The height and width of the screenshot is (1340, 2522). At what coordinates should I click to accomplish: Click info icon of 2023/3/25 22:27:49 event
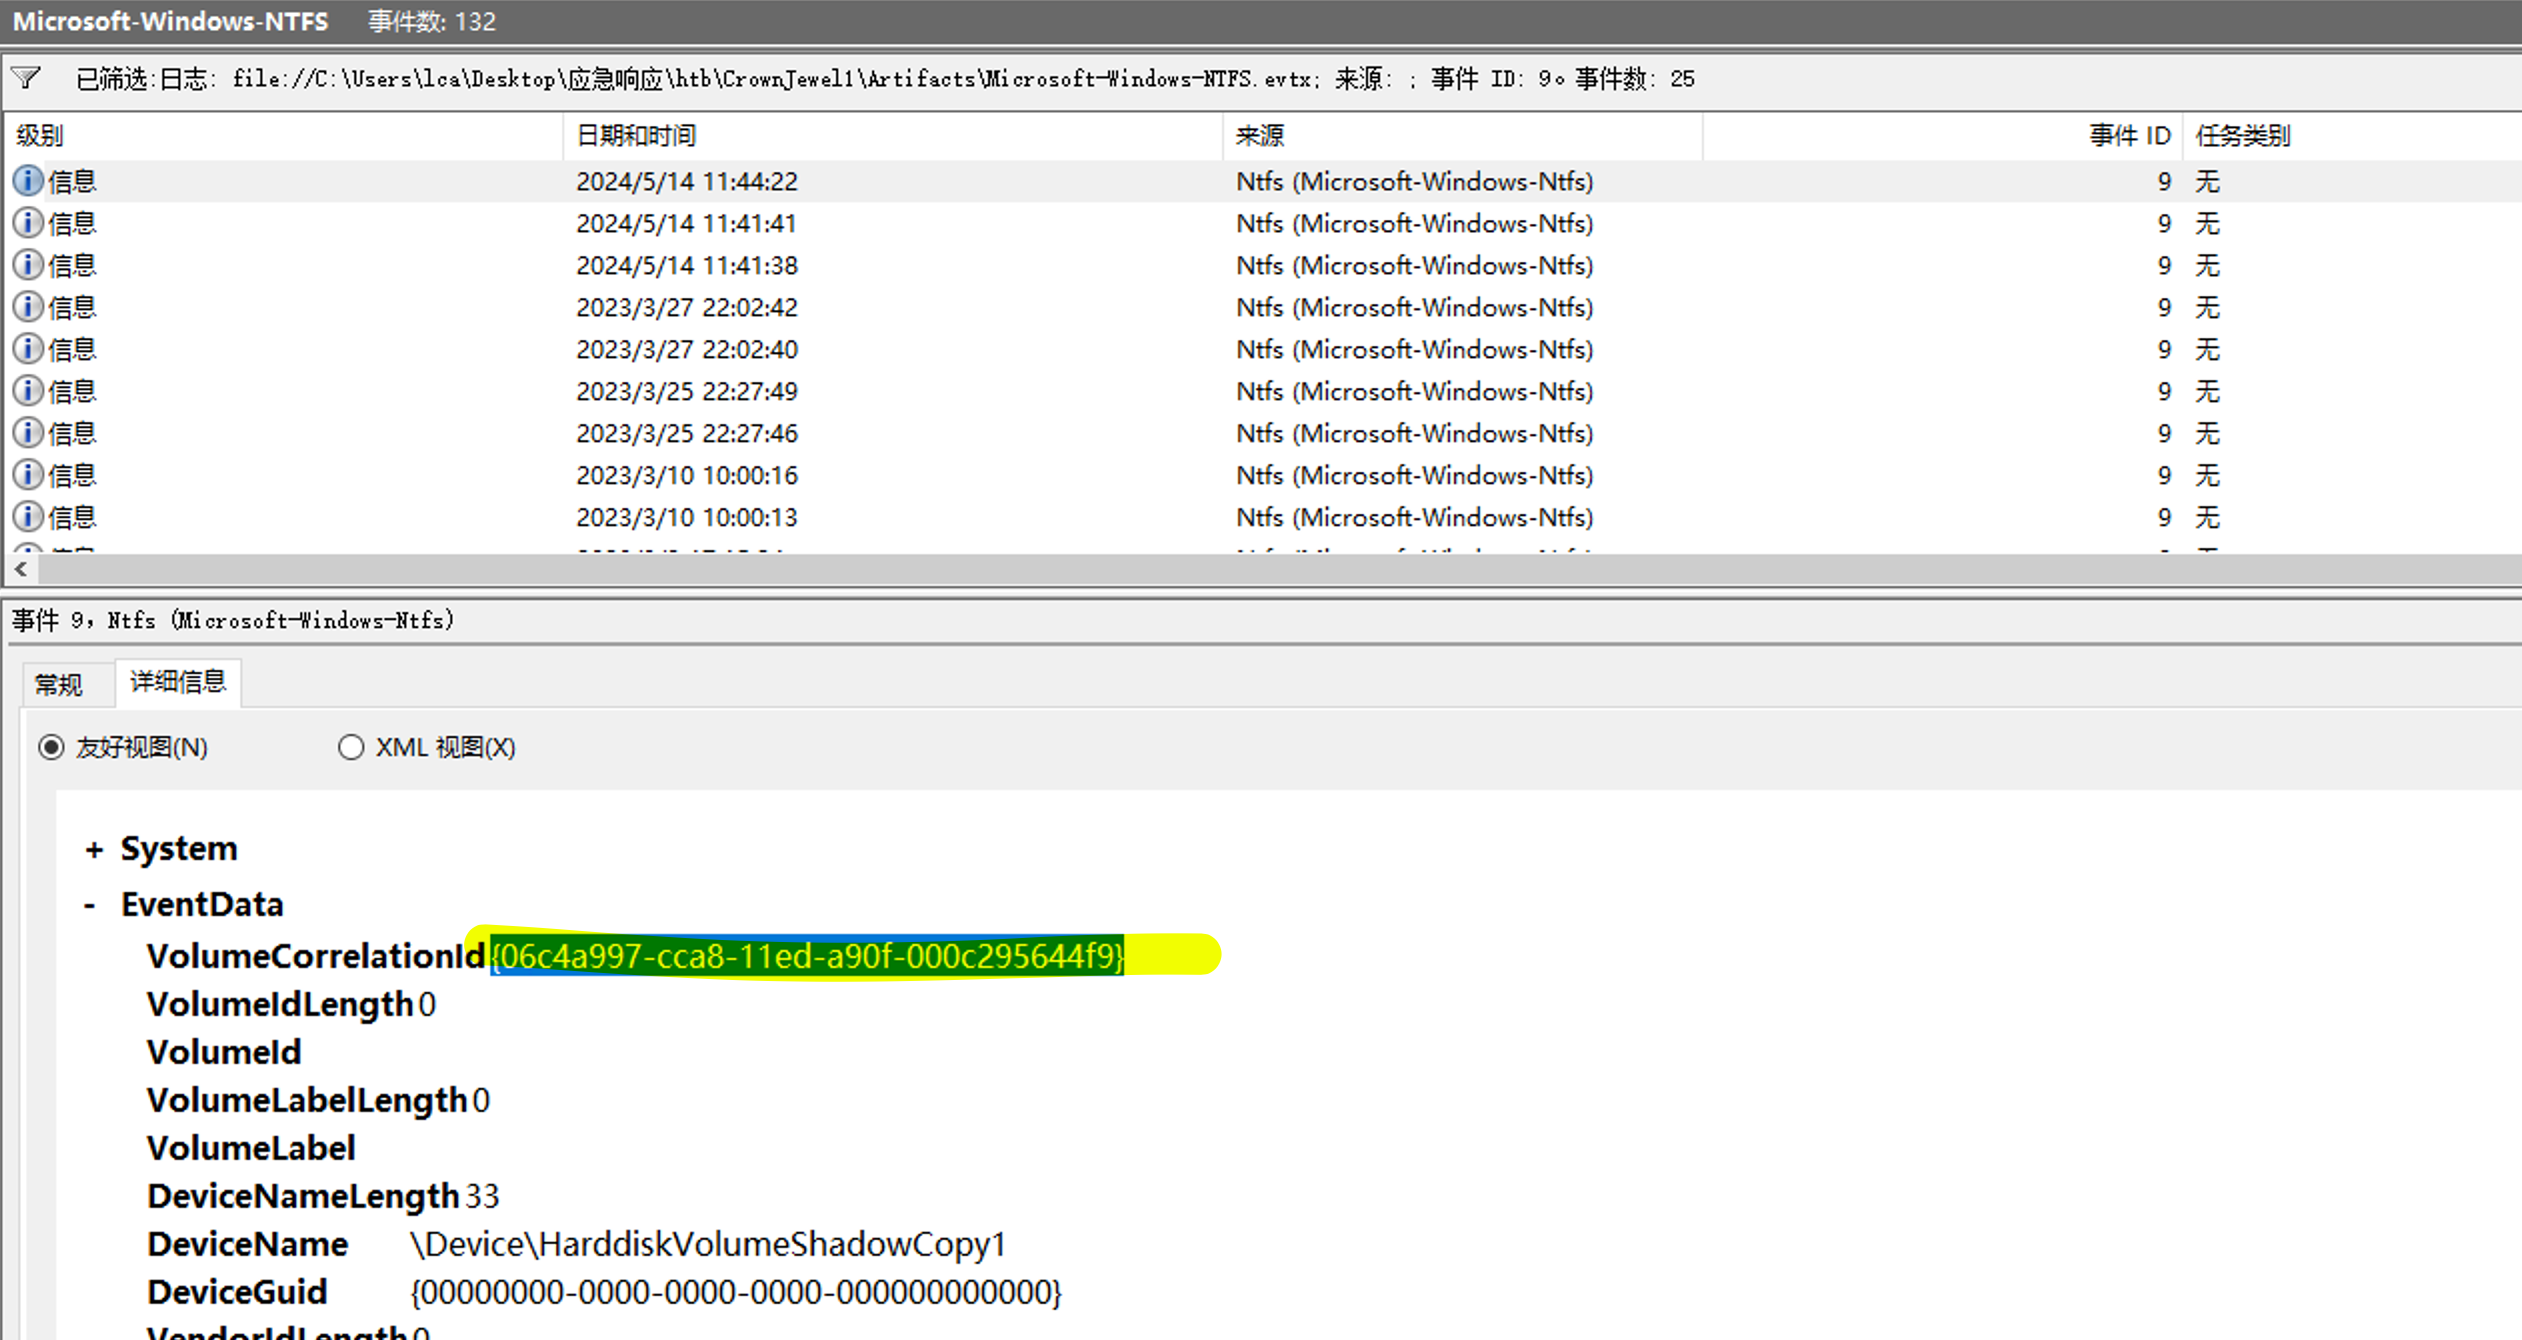28,391
